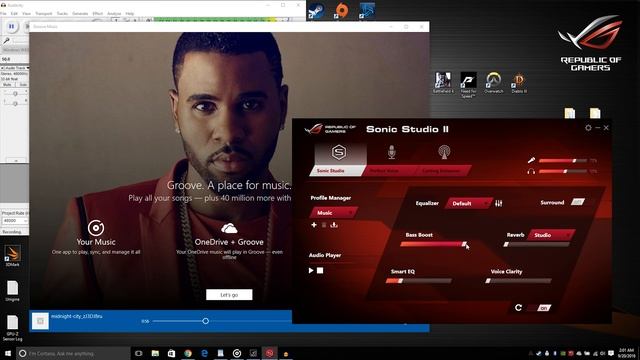
Task: Open Steam shortcut on desktop top
Action: point(316,11)
